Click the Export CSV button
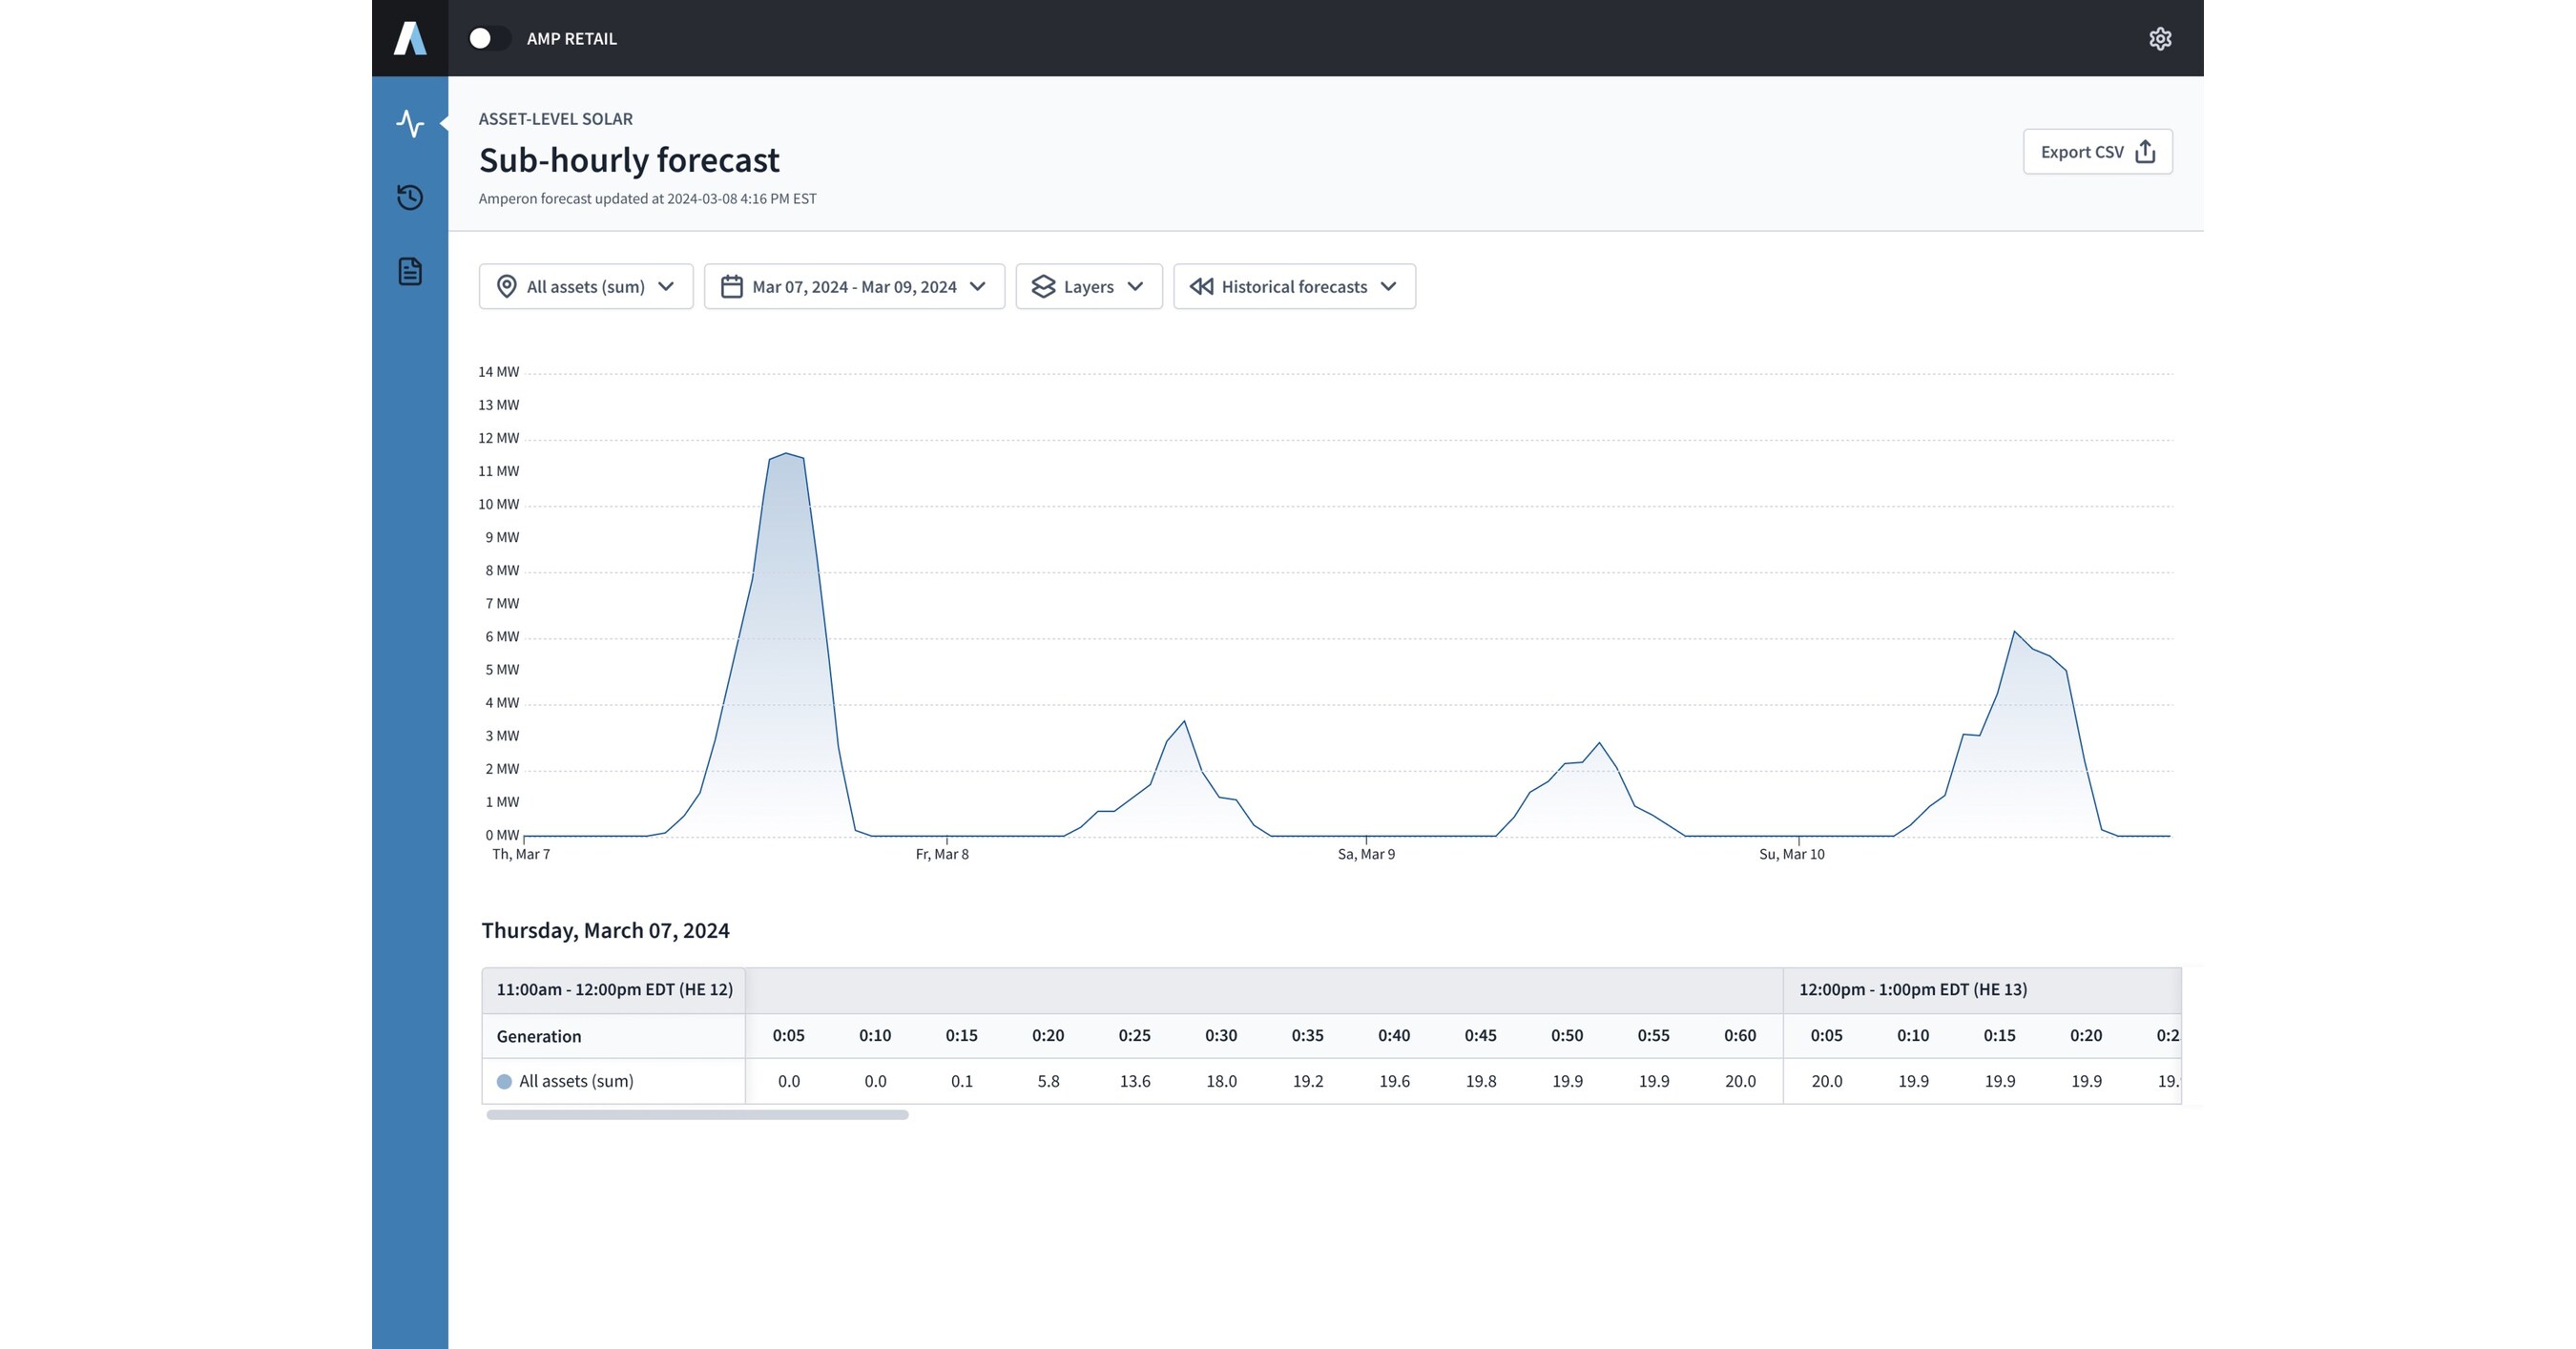This screenshot has width=2576, height=1349. pos(2097,152)
